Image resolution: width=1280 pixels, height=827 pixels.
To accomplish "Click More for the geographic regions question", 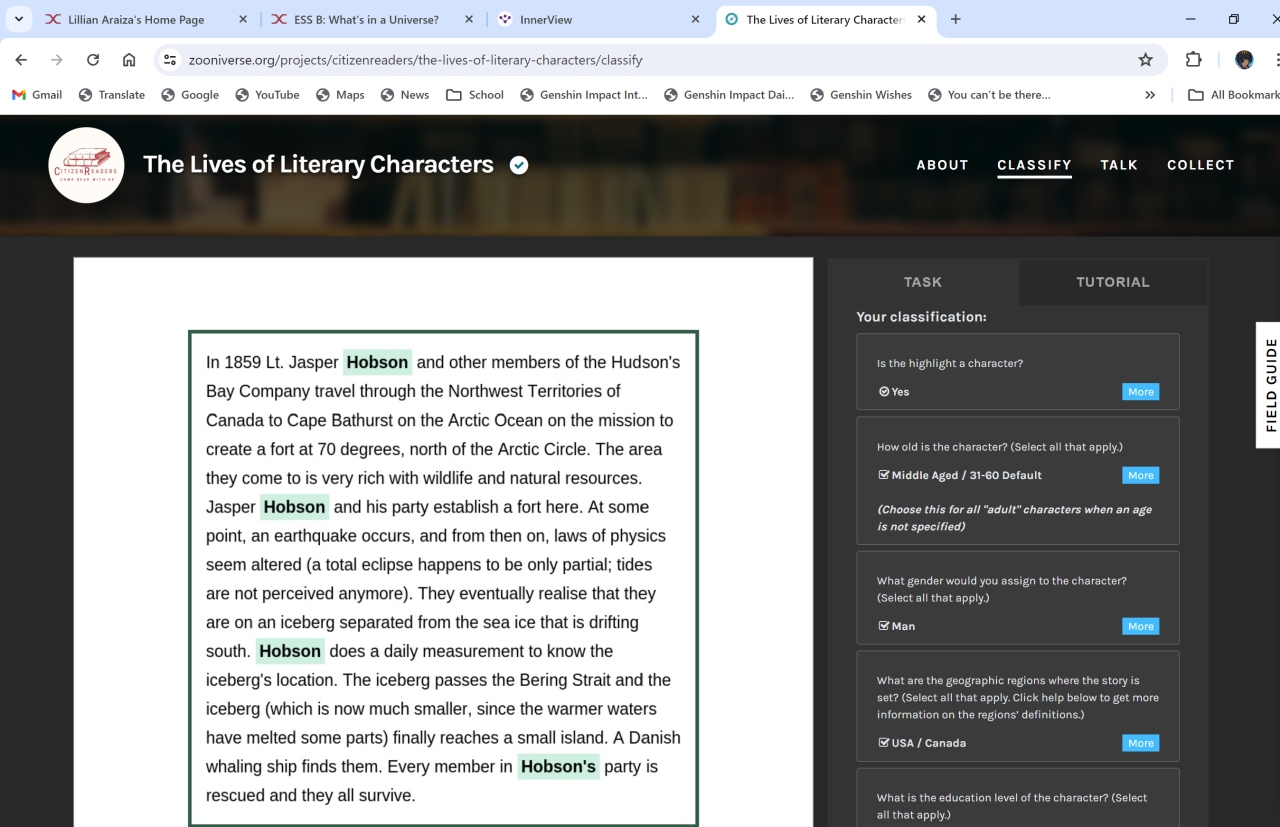I will [1140, 743].
